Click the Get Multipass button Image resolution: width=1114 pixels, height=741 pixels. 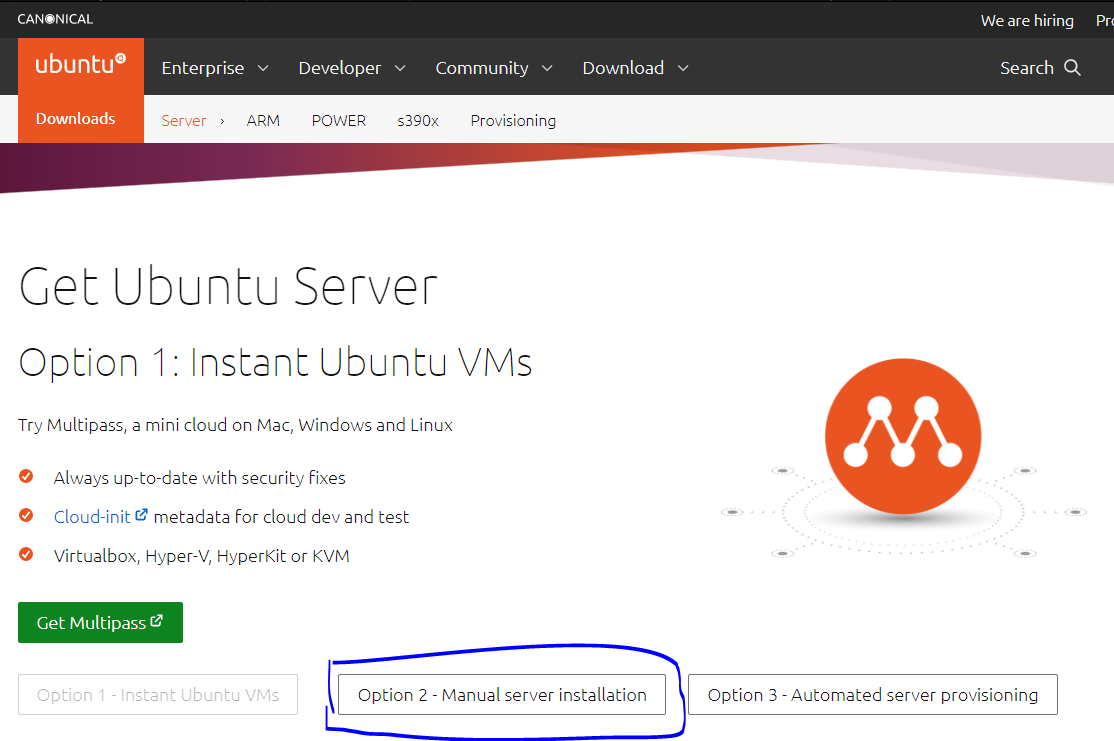point(100,622)
